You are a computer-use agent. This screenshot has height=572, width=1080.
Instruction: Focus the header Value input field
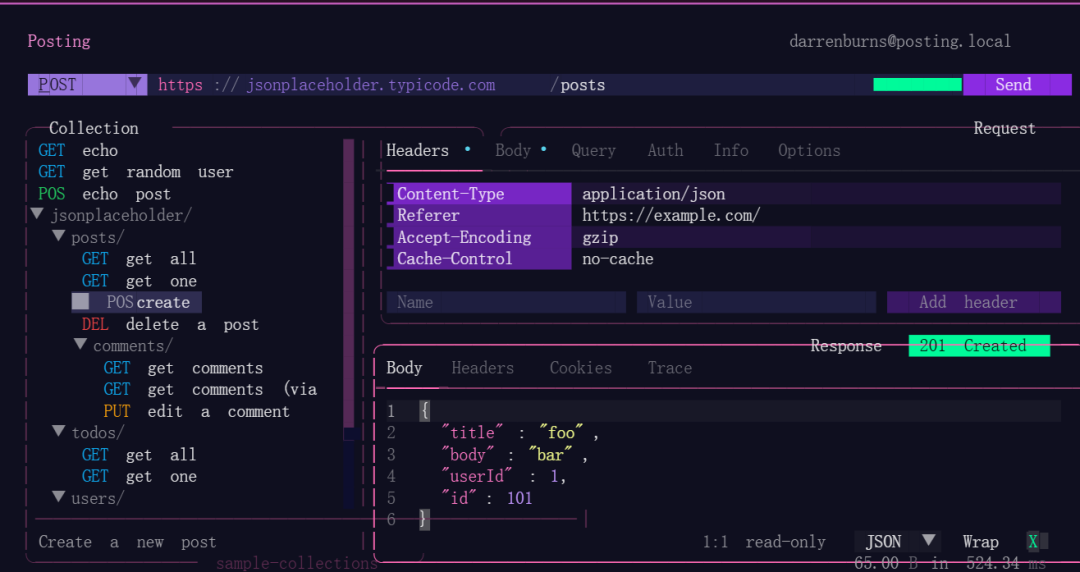pyautogui.click(x=756, y=302)
